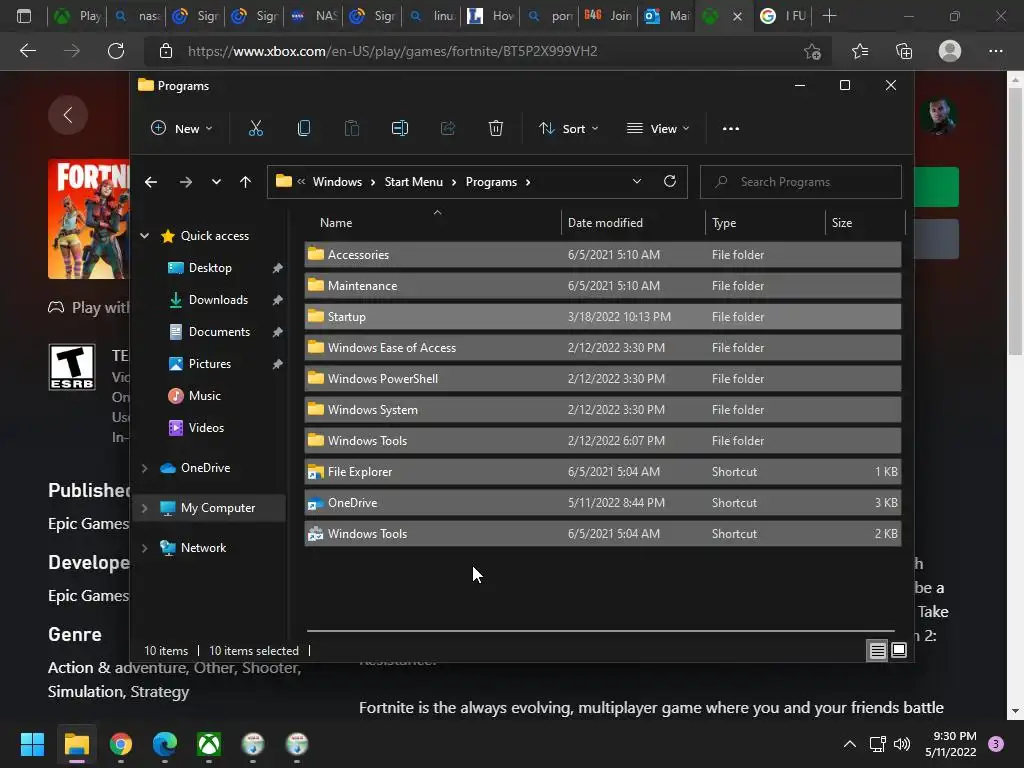Open the New item dropdown
1024x768 pixels.
click(182, 129)
